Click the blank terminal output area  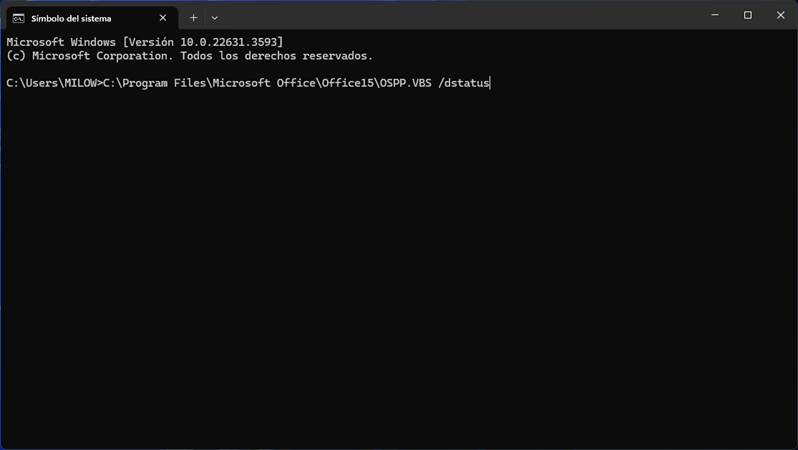pyautogui.click(x=400, y=270)
